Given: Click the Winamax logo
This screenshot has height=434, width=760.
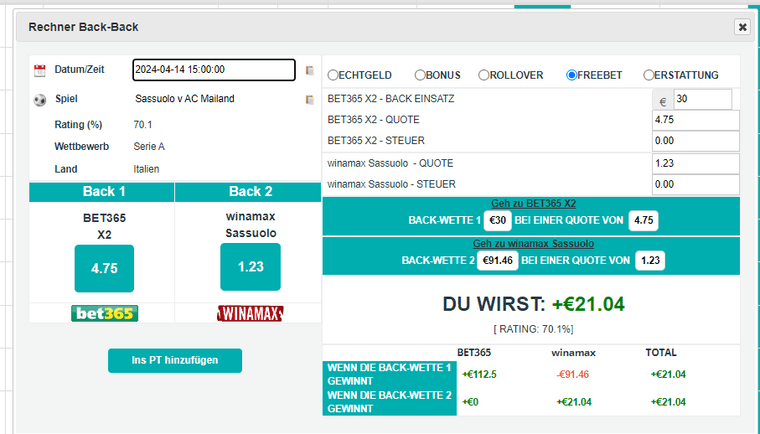Looking at the screenshot, I should (x=250, y=313).
